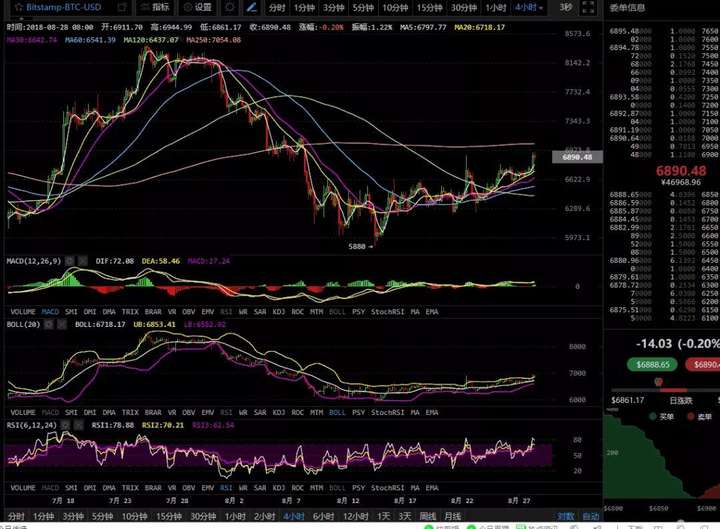
Task: Click the 3秒 refresh interval button
Action: tap(566, 7)
